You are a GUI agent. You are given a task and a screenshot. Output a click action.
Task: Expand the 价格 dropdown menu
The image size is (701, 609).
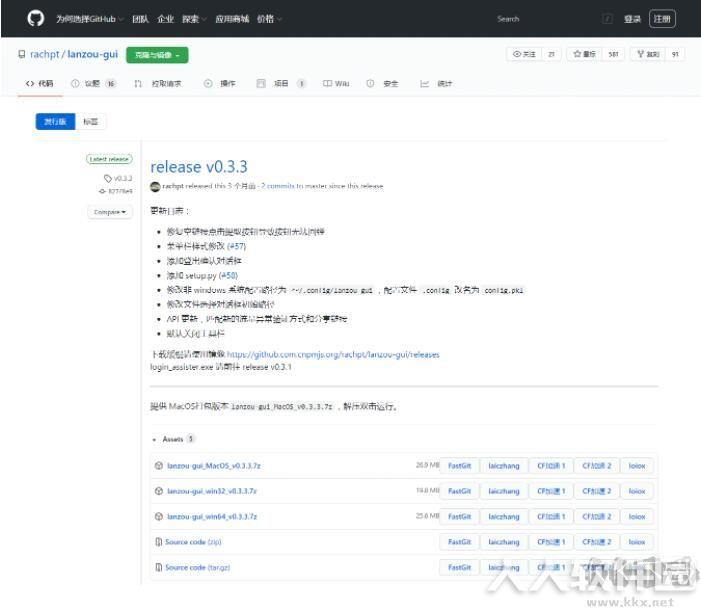point(269,19)
